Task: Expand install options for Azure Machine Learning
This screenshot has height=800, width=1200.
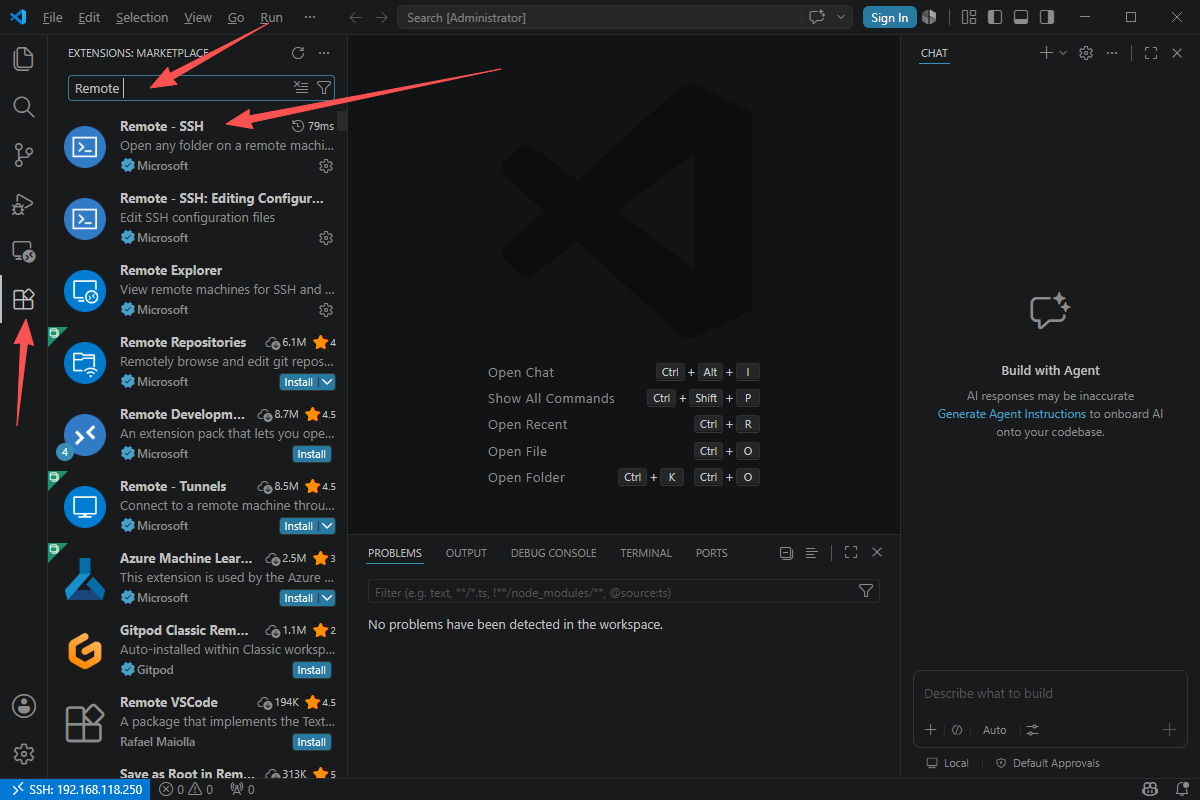Action: (327, 598)
